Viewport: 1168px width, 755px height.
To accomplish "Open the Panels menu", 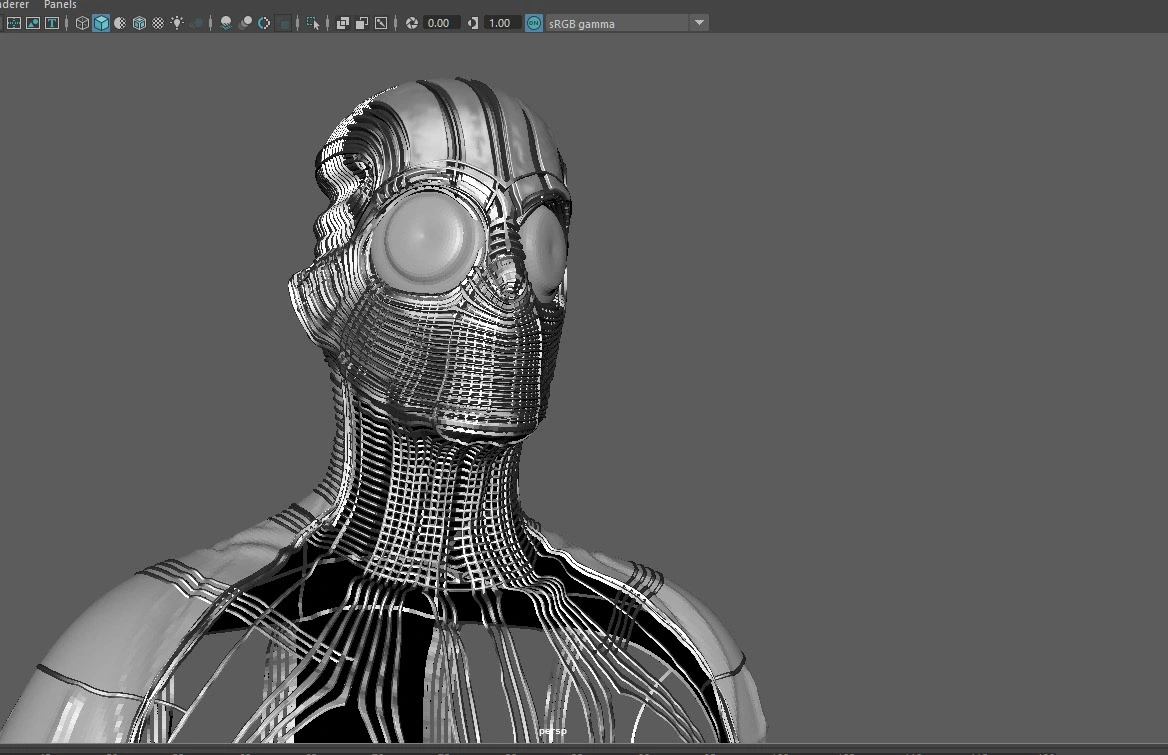I will tap(60, 4).
